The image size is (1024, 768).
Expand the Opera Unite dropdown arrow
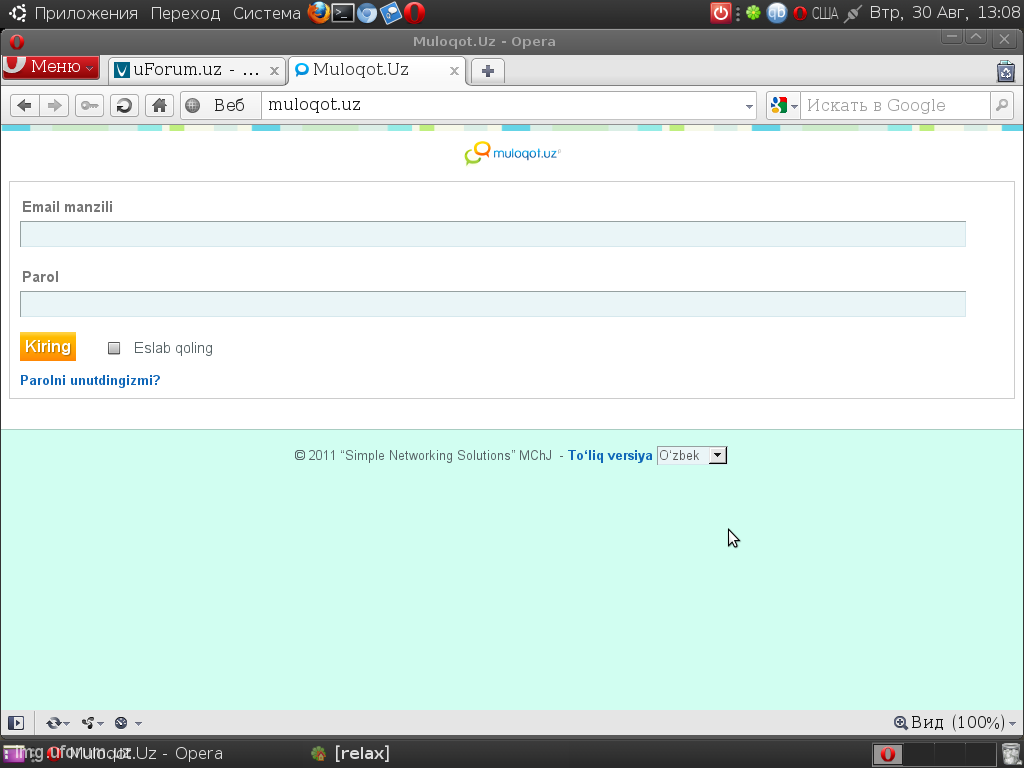click(x=101, y=724)
